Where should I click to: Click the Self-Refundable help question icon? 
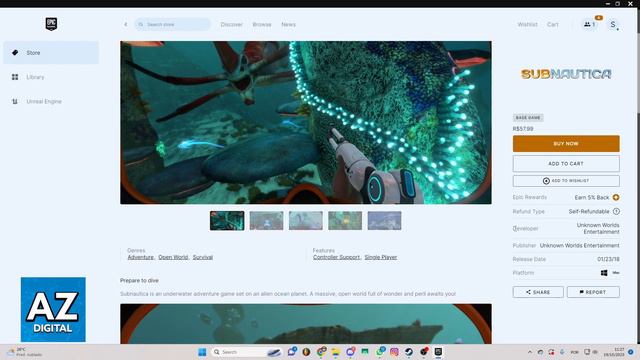(616, 211)
